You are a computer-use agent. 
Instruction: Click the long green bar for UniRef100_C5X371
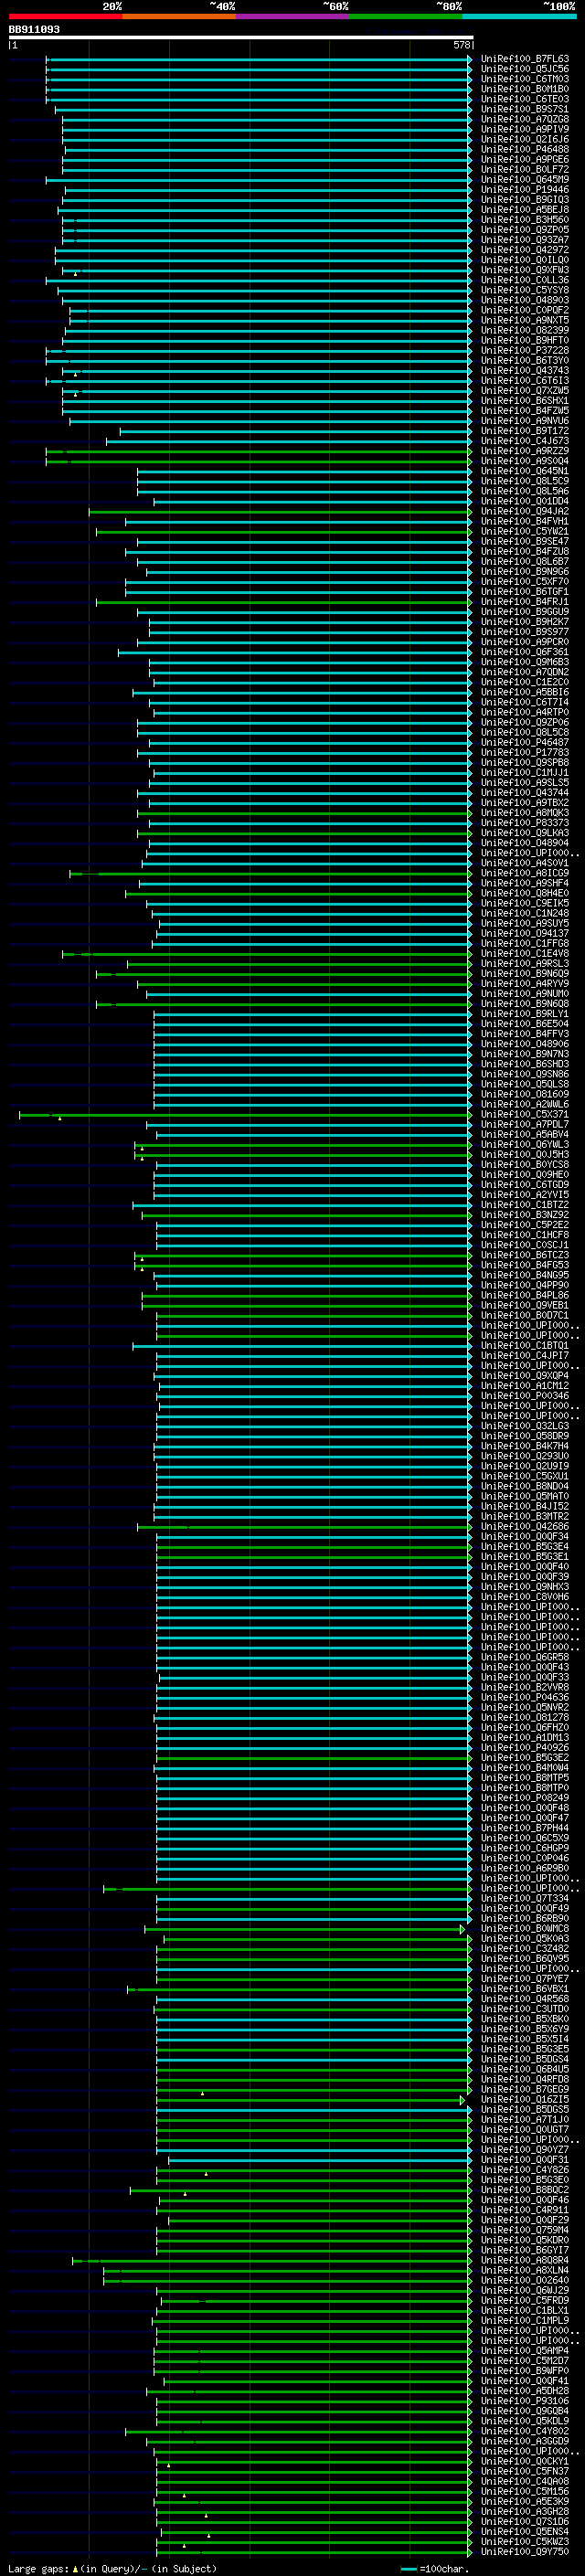tap(246, 1115)
